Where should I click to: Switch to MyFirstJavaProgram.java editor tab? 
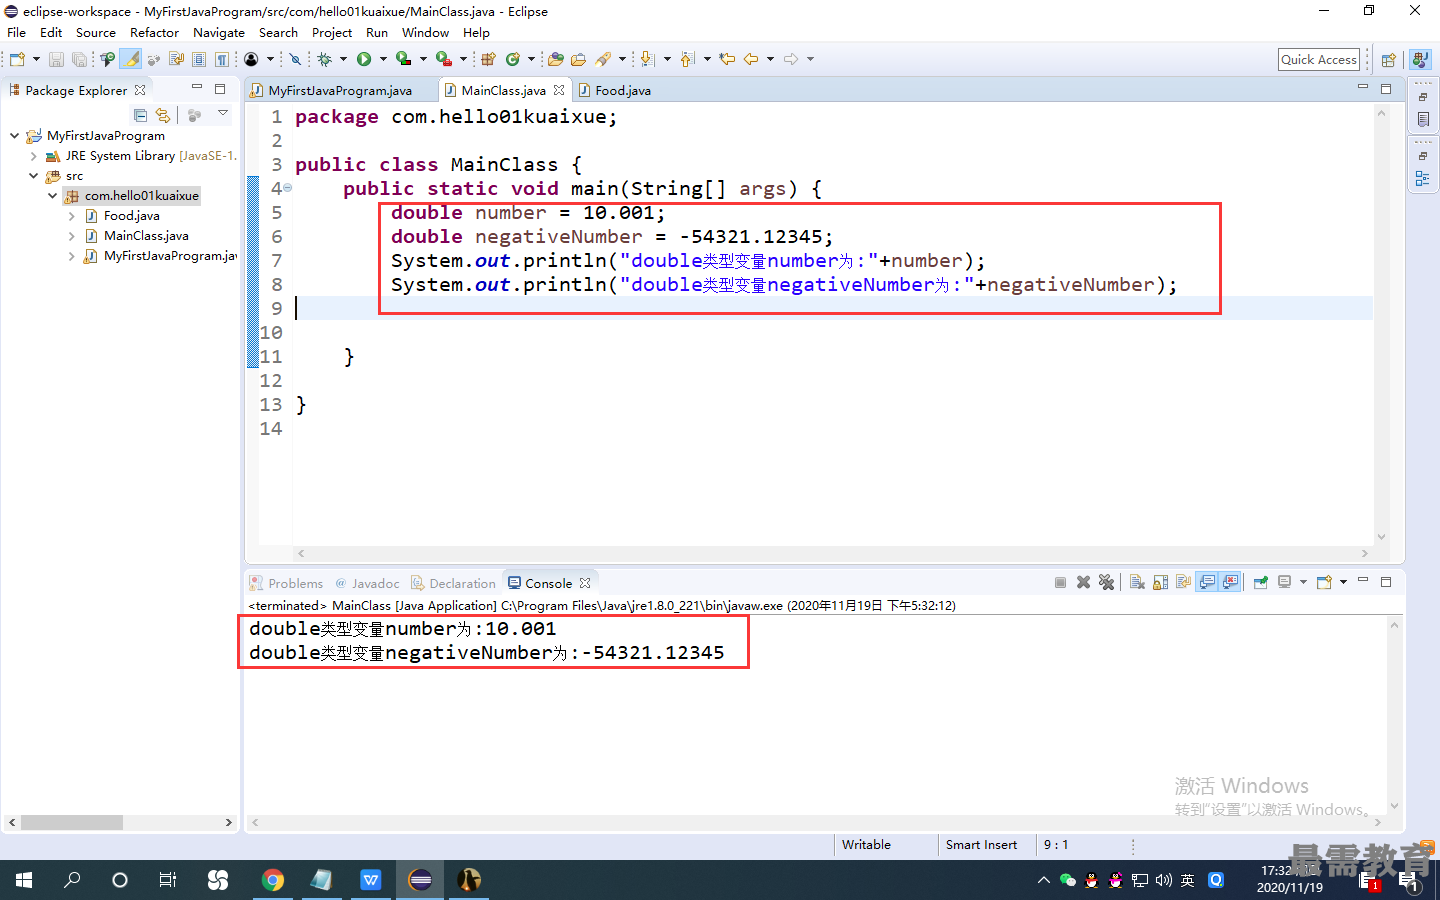point(340,90)
